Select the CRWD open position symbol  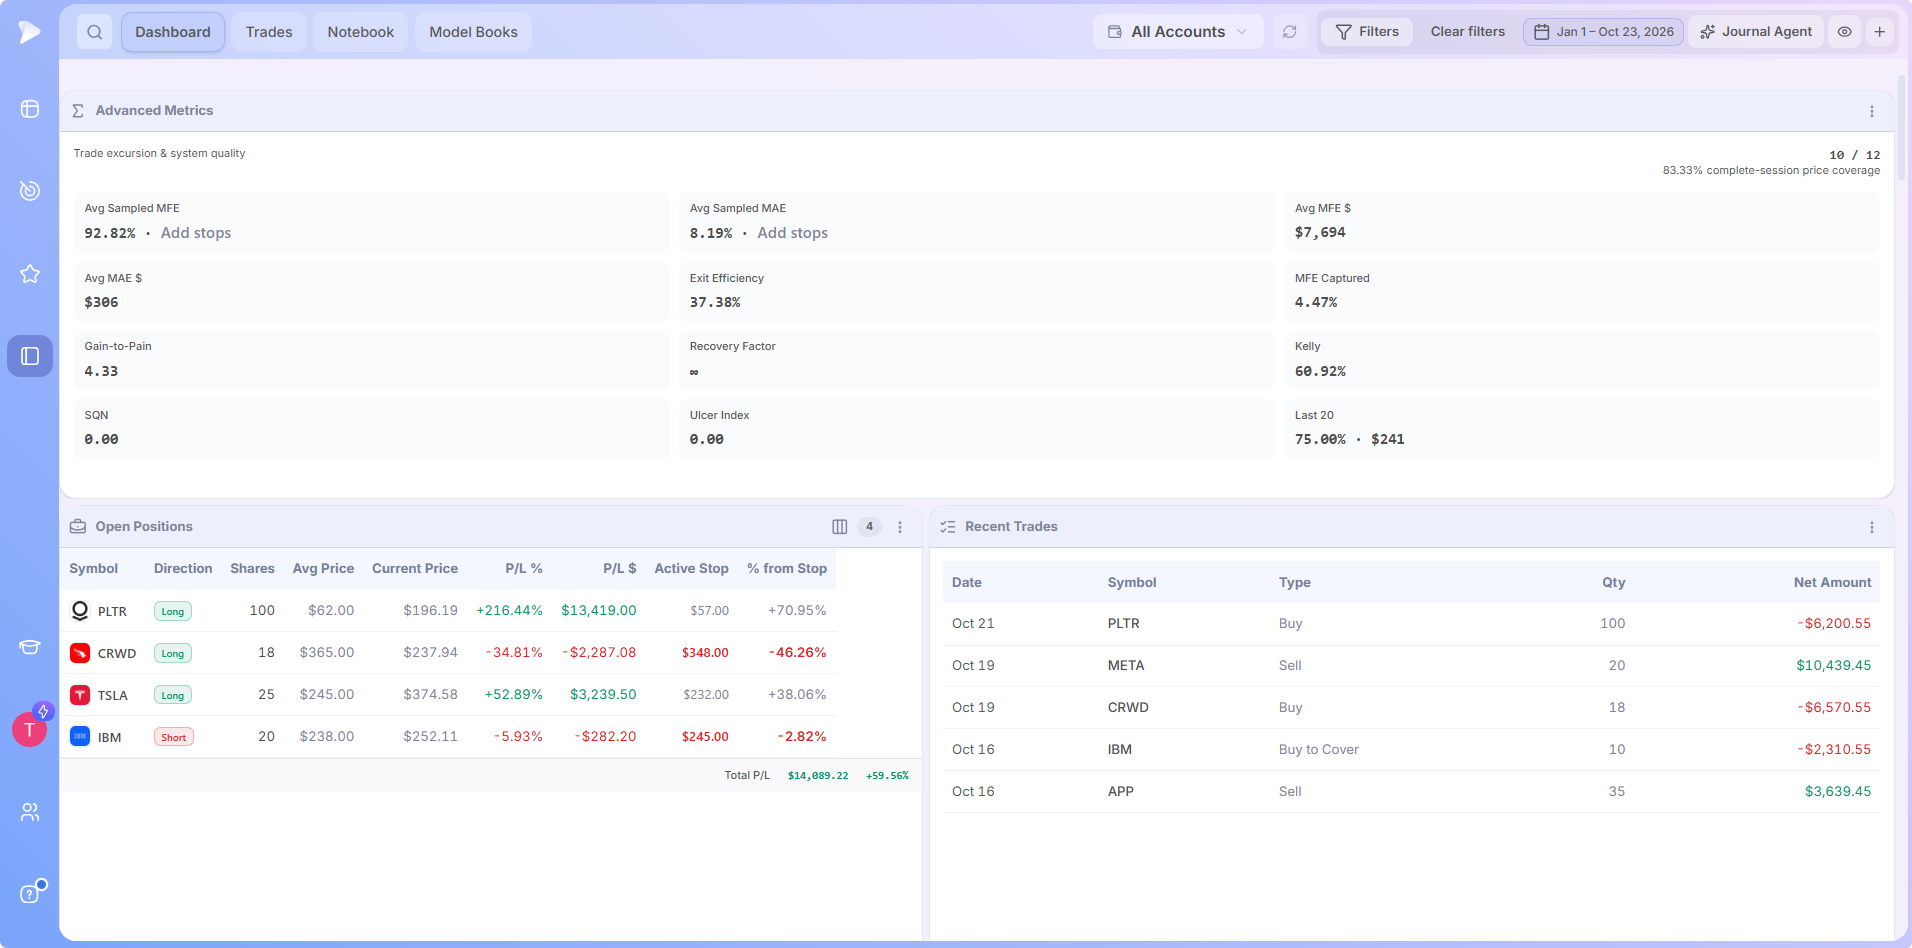[117, 654]
